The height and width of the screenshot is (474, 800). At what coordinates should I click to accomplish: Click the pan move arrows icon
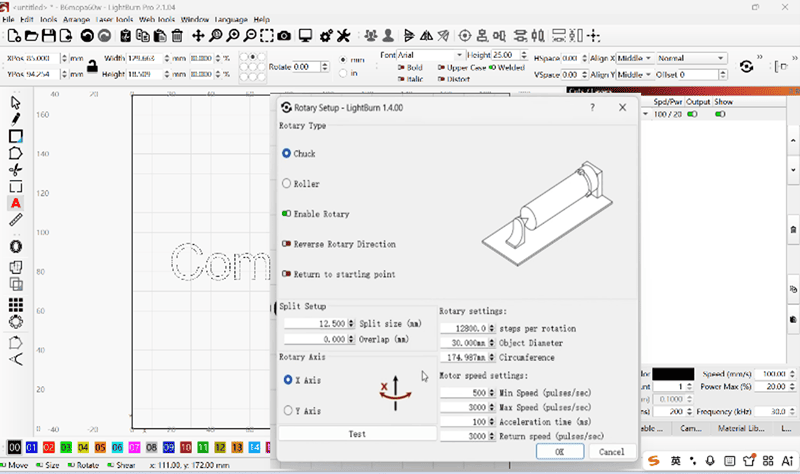pos(198,36)
